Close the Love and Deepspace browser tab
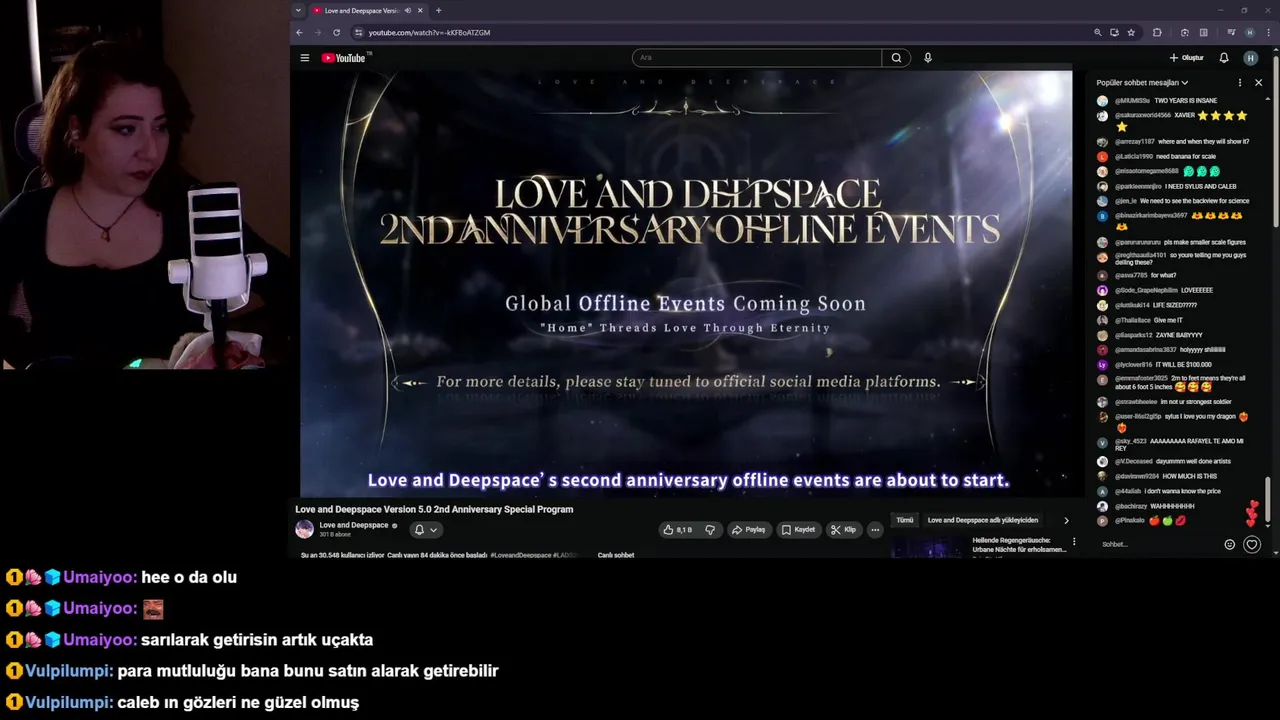Viewport: 1280px width, 720px height. click(x=420, y=10)
